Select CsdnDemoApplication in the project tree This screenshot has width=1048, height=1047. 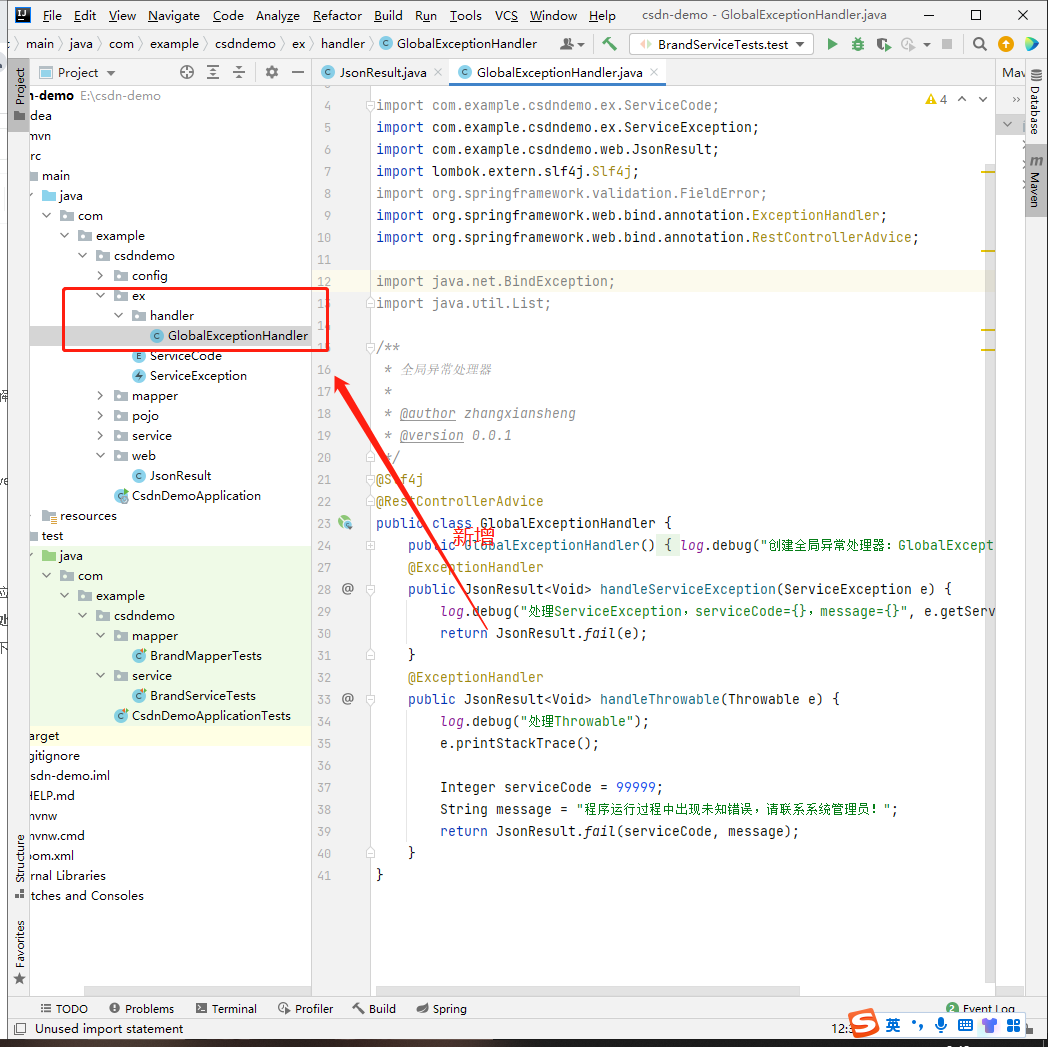tap(196, 495)
